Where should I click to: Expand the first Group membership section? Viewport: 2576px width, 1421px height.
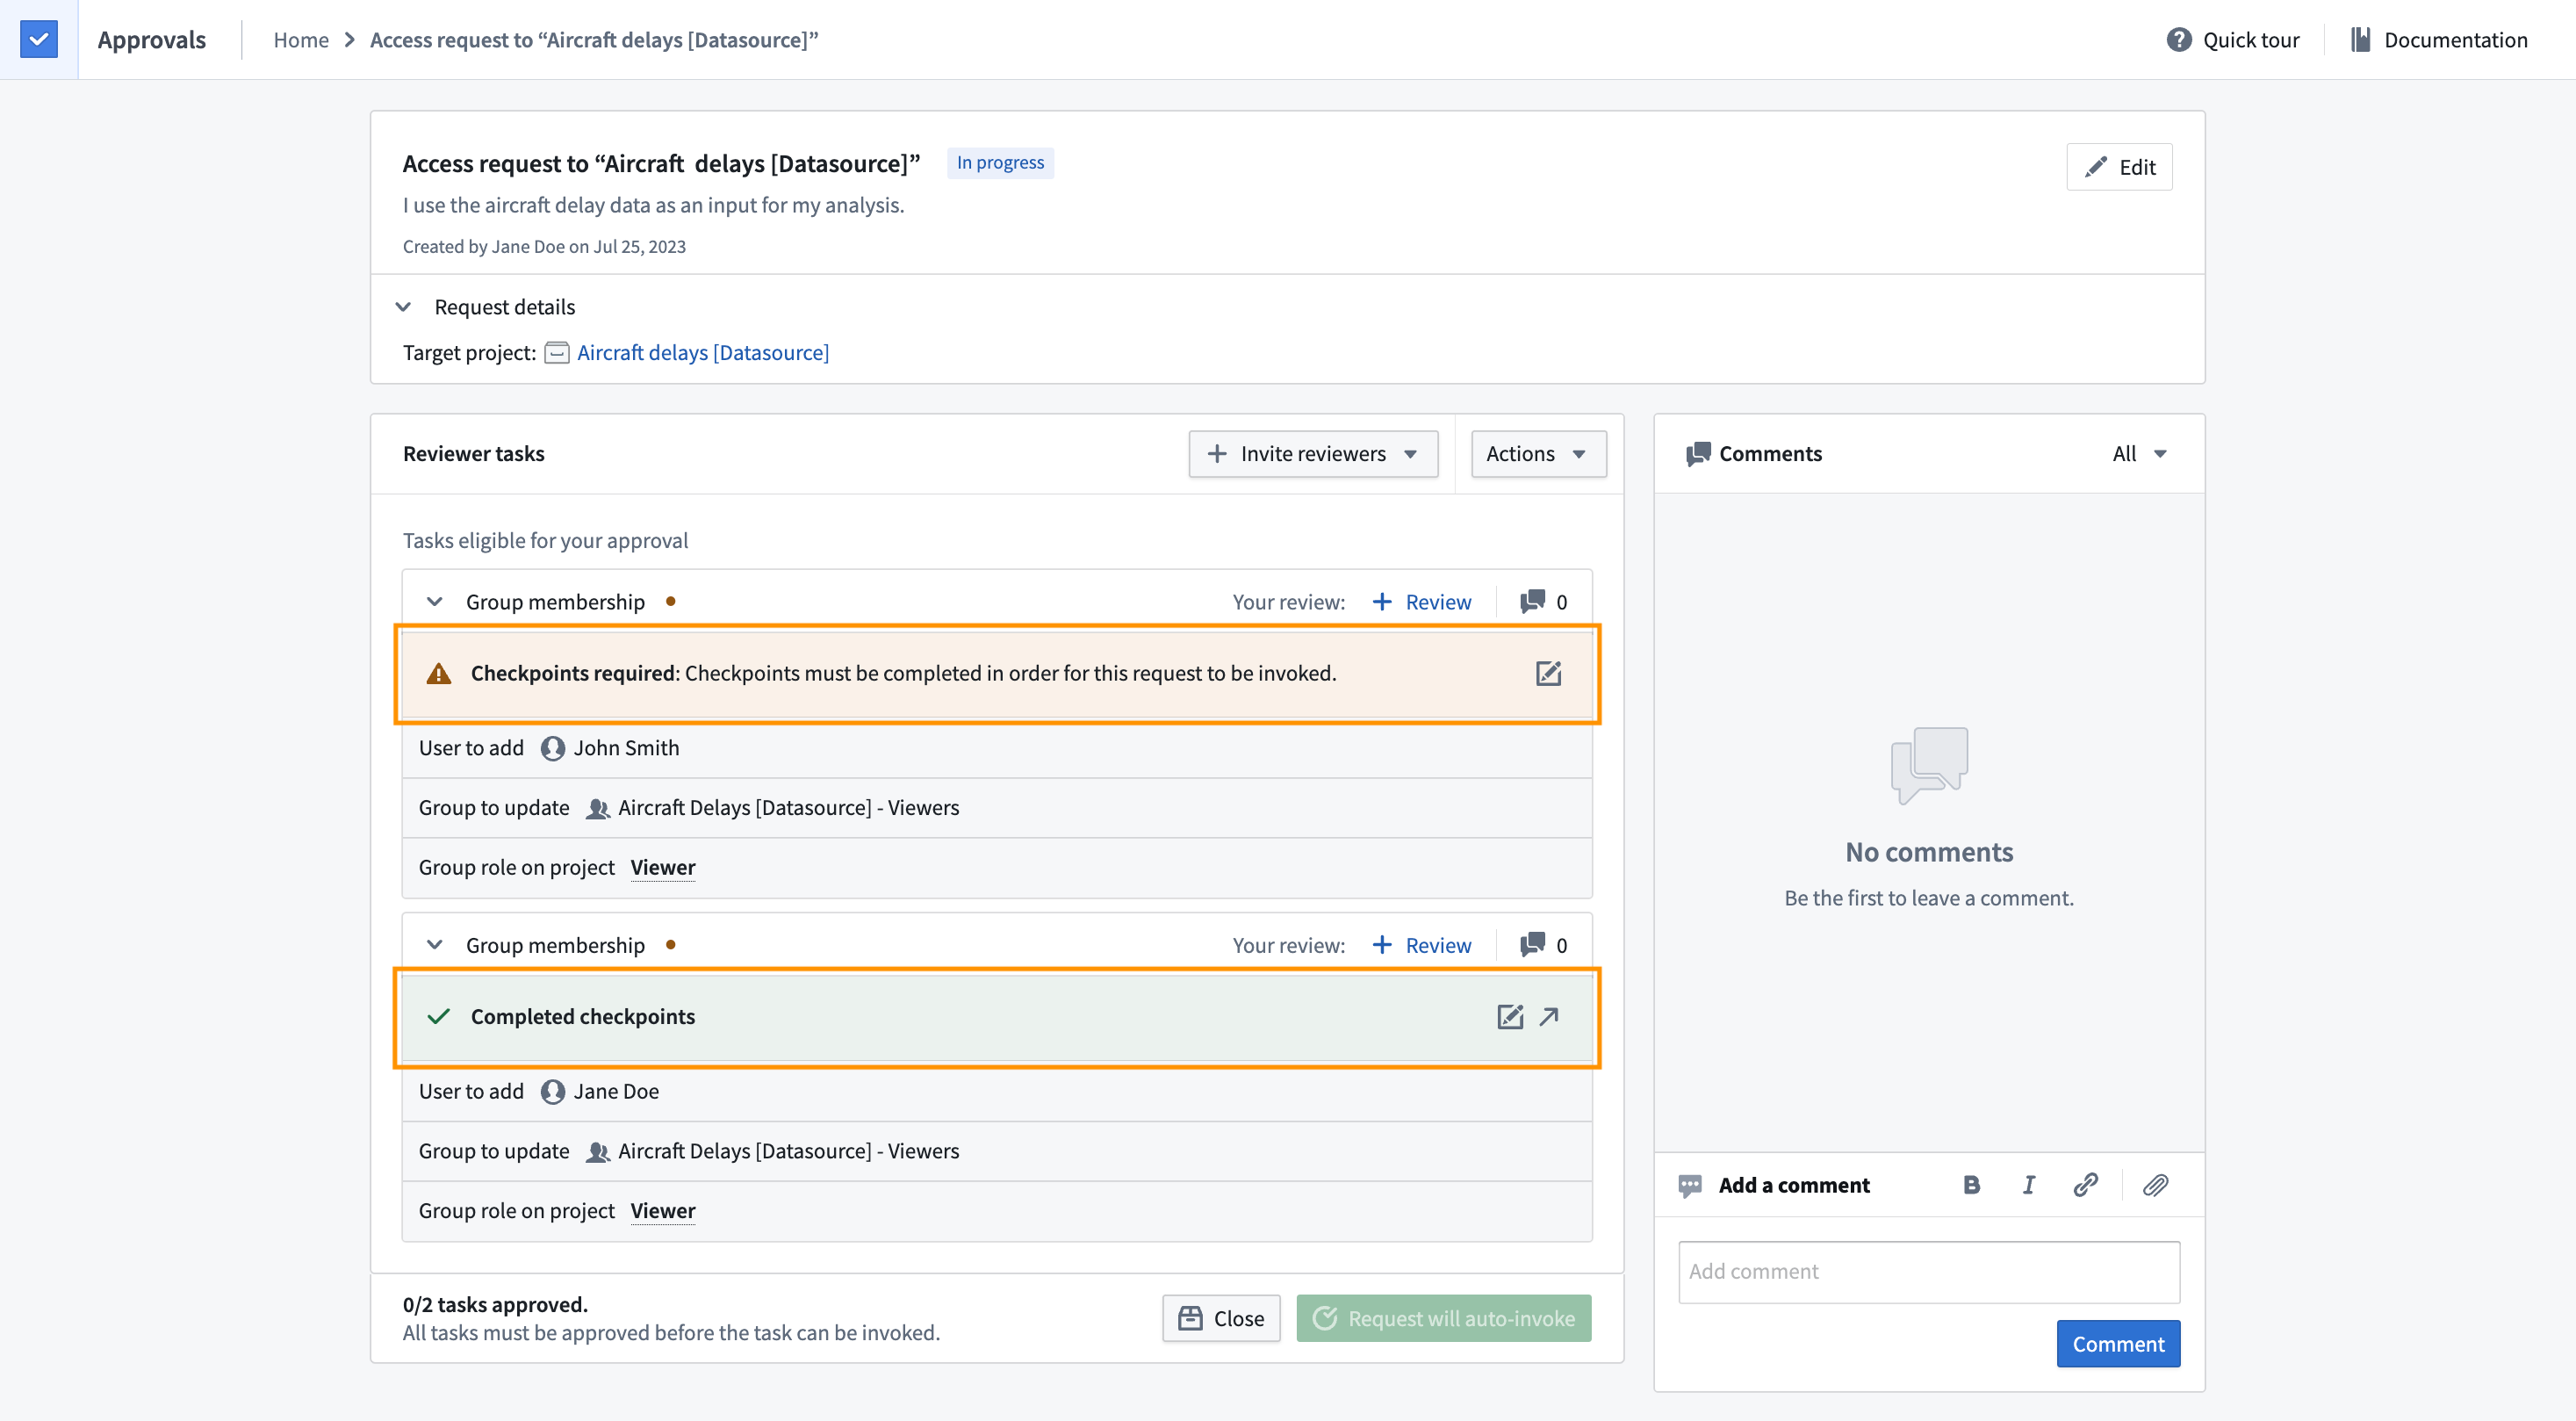[x=434, y=600]
